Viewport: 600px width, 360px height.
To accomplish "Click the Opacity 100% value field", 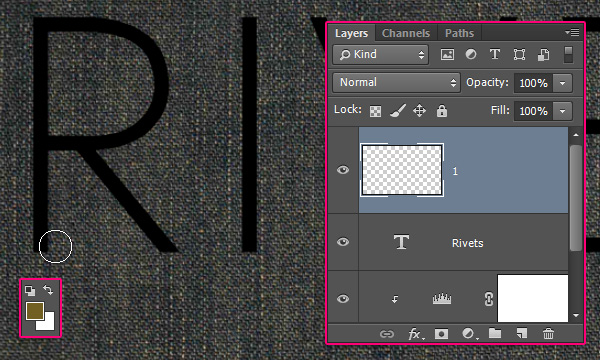I will [x=533, y=83].
